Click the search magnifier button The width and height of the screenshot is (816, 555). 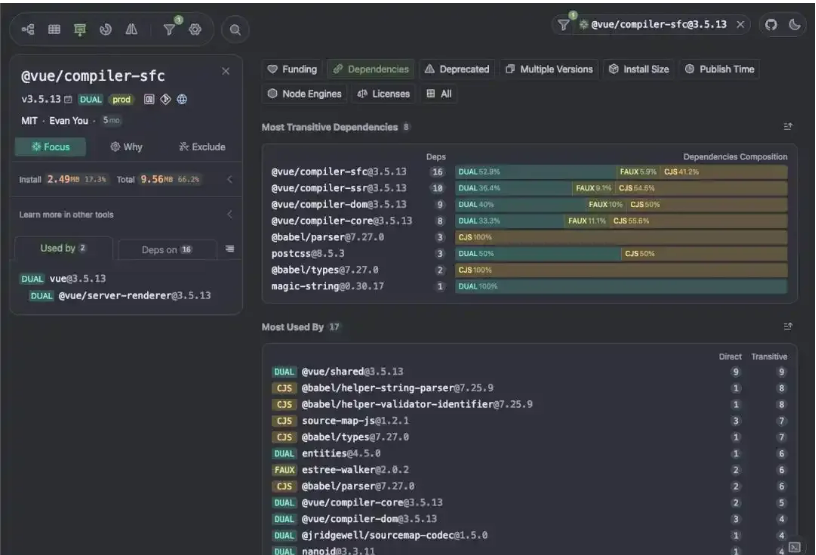(235, 30)
